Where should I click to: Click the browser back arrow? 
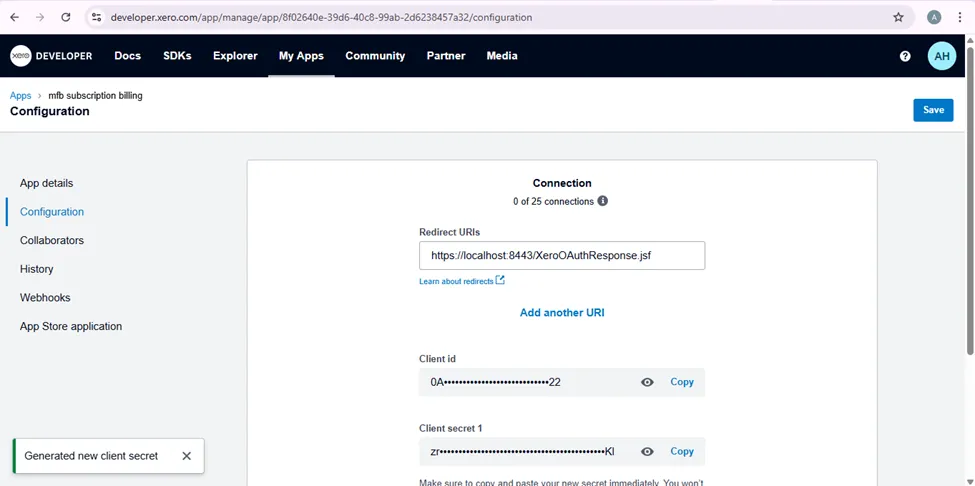(14, 17)
